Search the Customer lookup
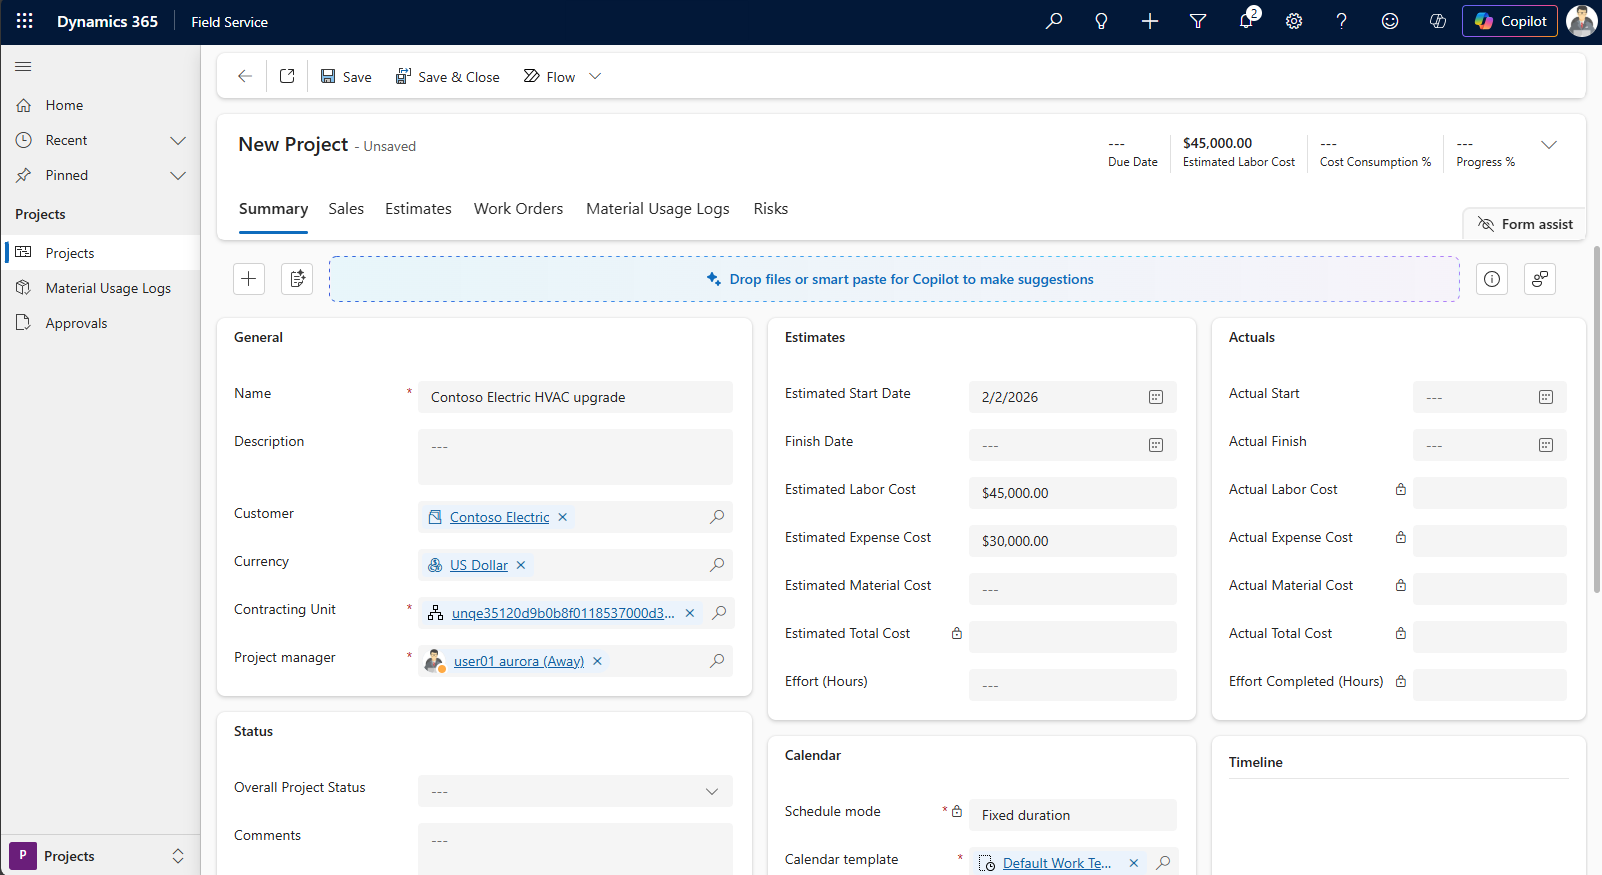Image resolution: width=1602 pixels, height=875 pixels. pos(717,517)
